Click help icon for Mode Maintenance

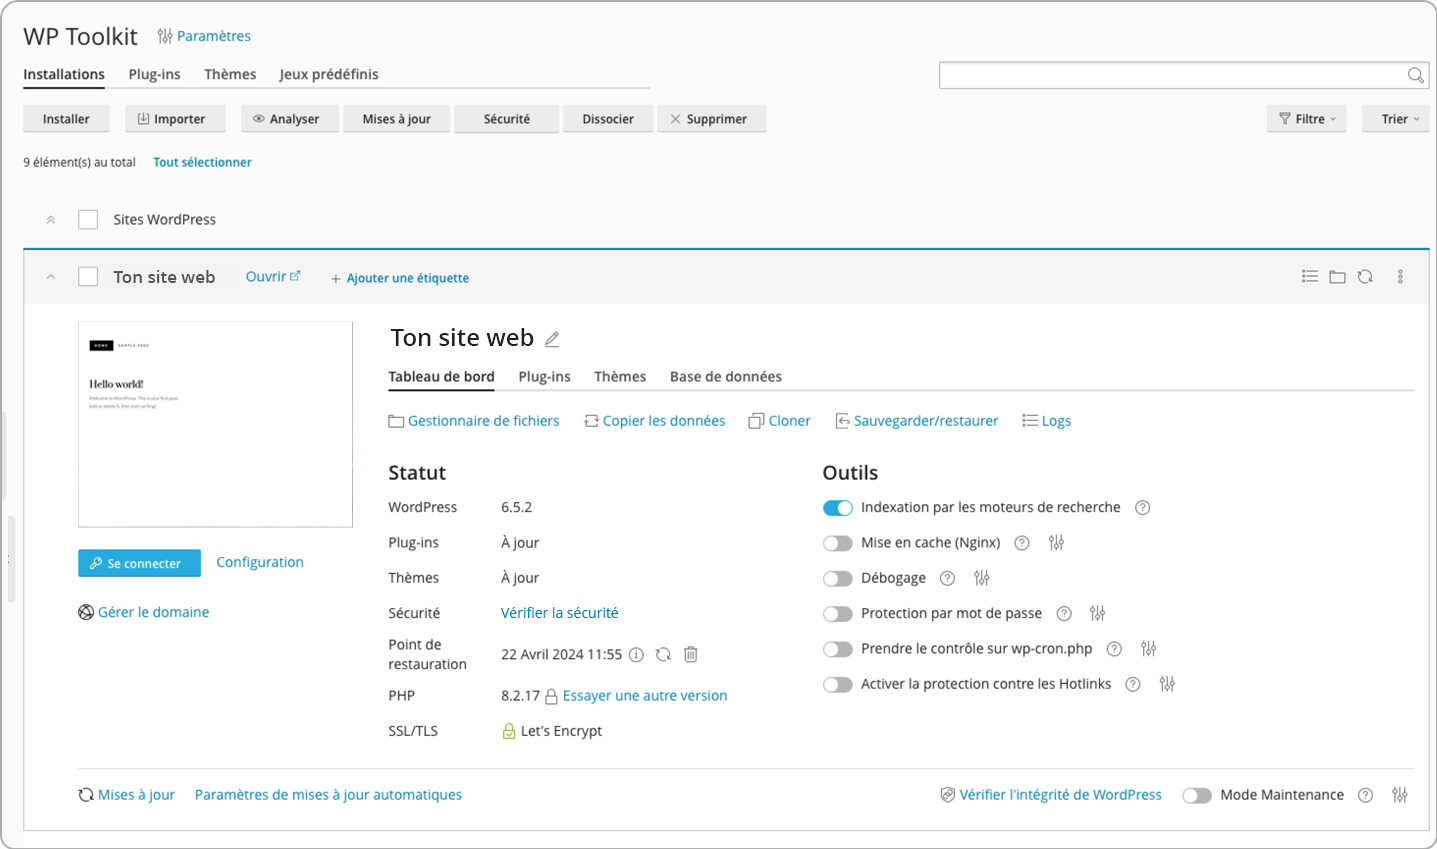[1366, 795]
